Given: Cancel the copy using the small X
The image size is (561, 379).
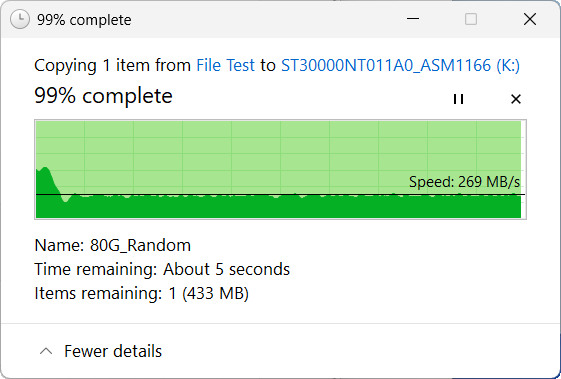Looking at the screenshot, I should [516, 99].
